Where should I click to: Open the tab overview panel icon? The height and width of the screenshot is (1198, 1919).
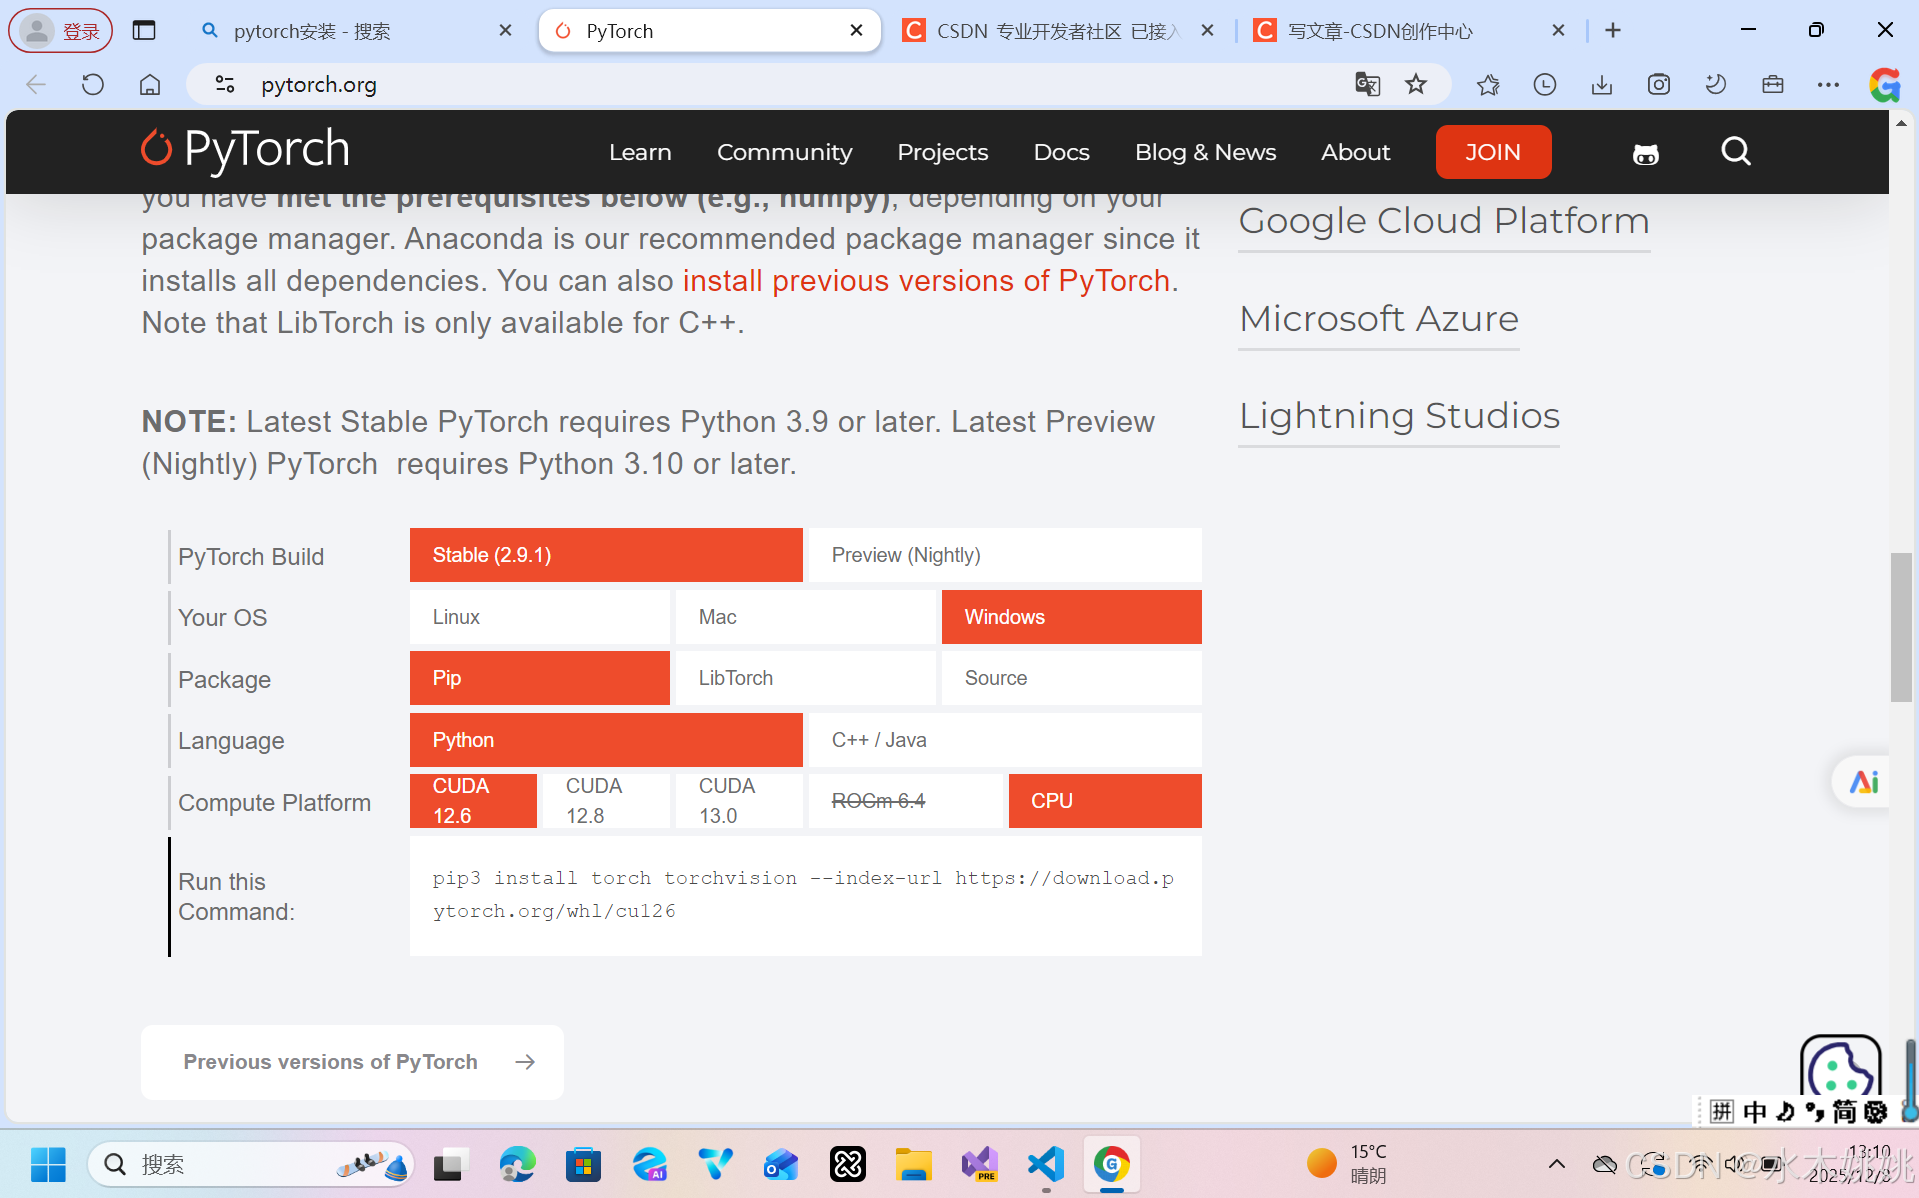tap(144, 31)
